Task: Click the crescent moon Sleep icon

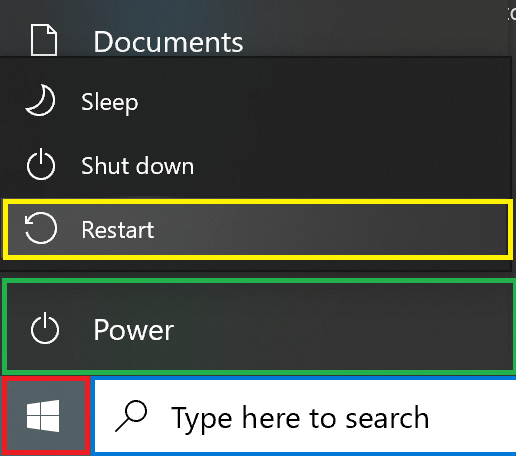Action: (40, 100)
